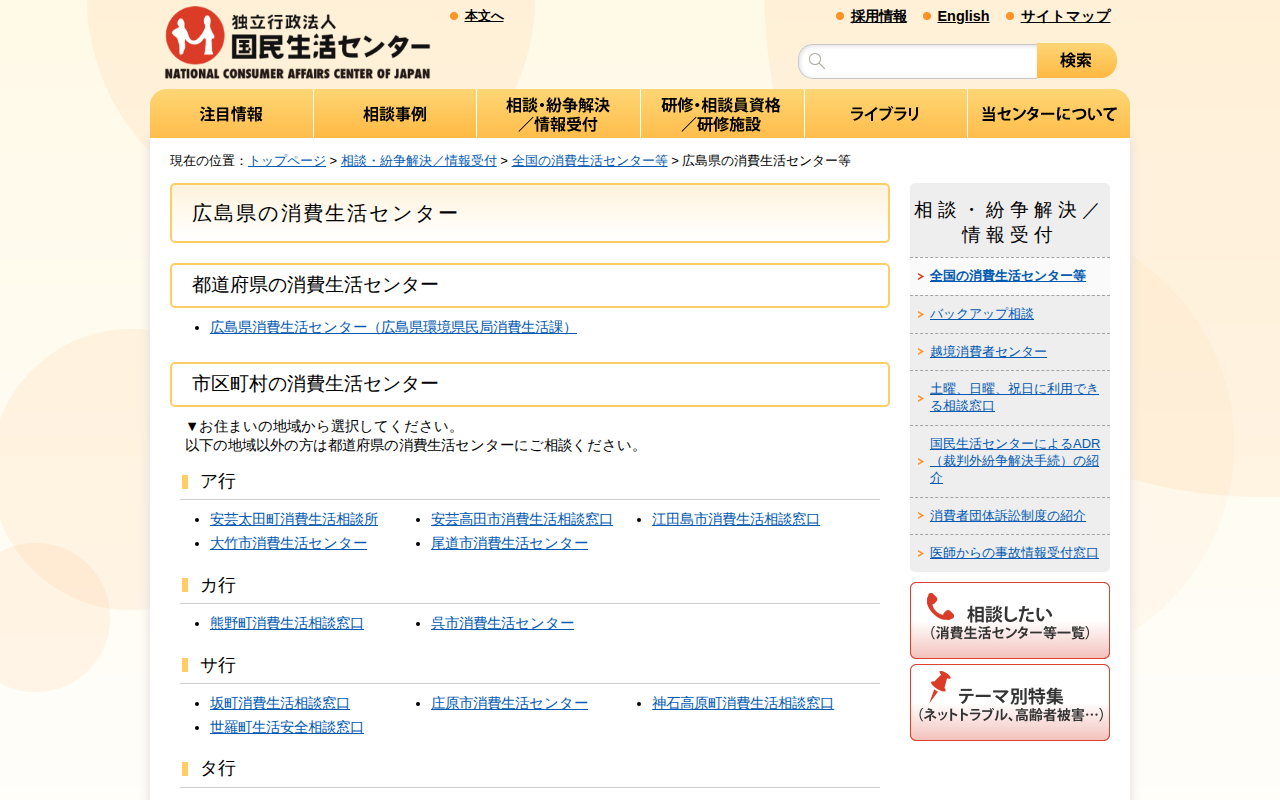Return to トップページ via breadcrumb
Image resolution: width=1280 pixels, height=800 pixels.
click(286, 160)
